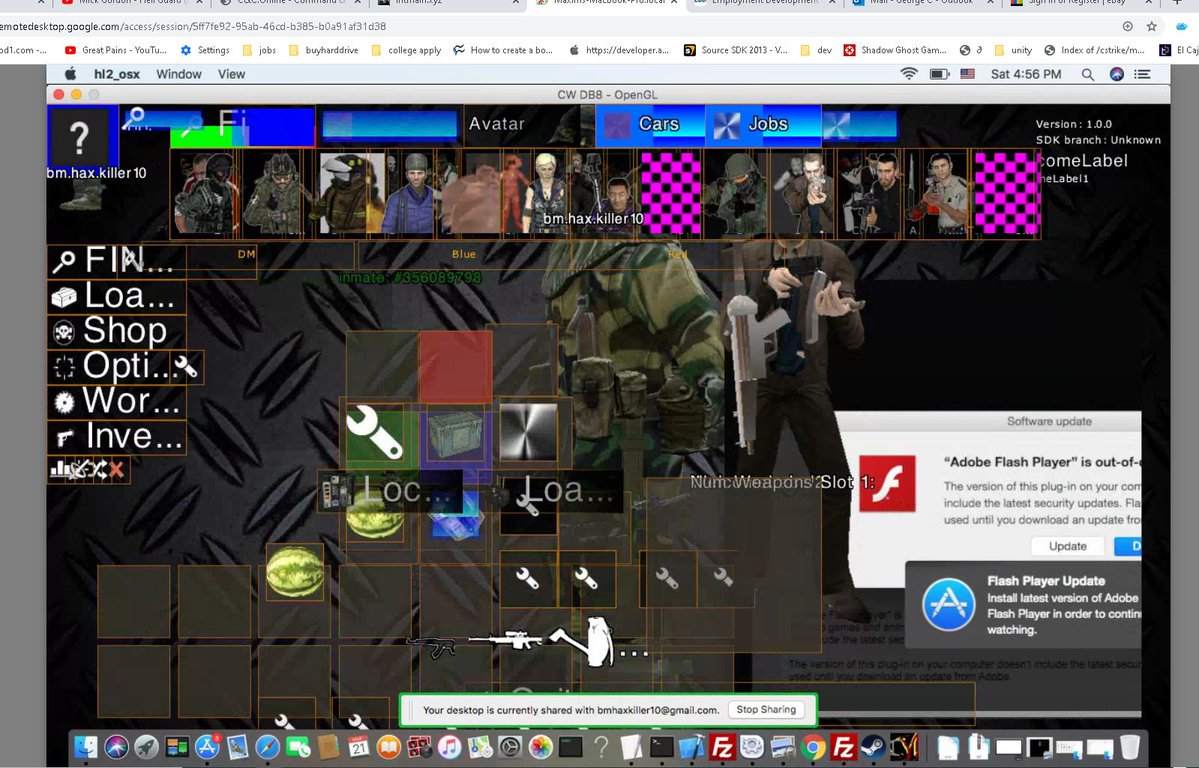Select the Red team label
1199x768 pixels.
[x=677, y=254]
